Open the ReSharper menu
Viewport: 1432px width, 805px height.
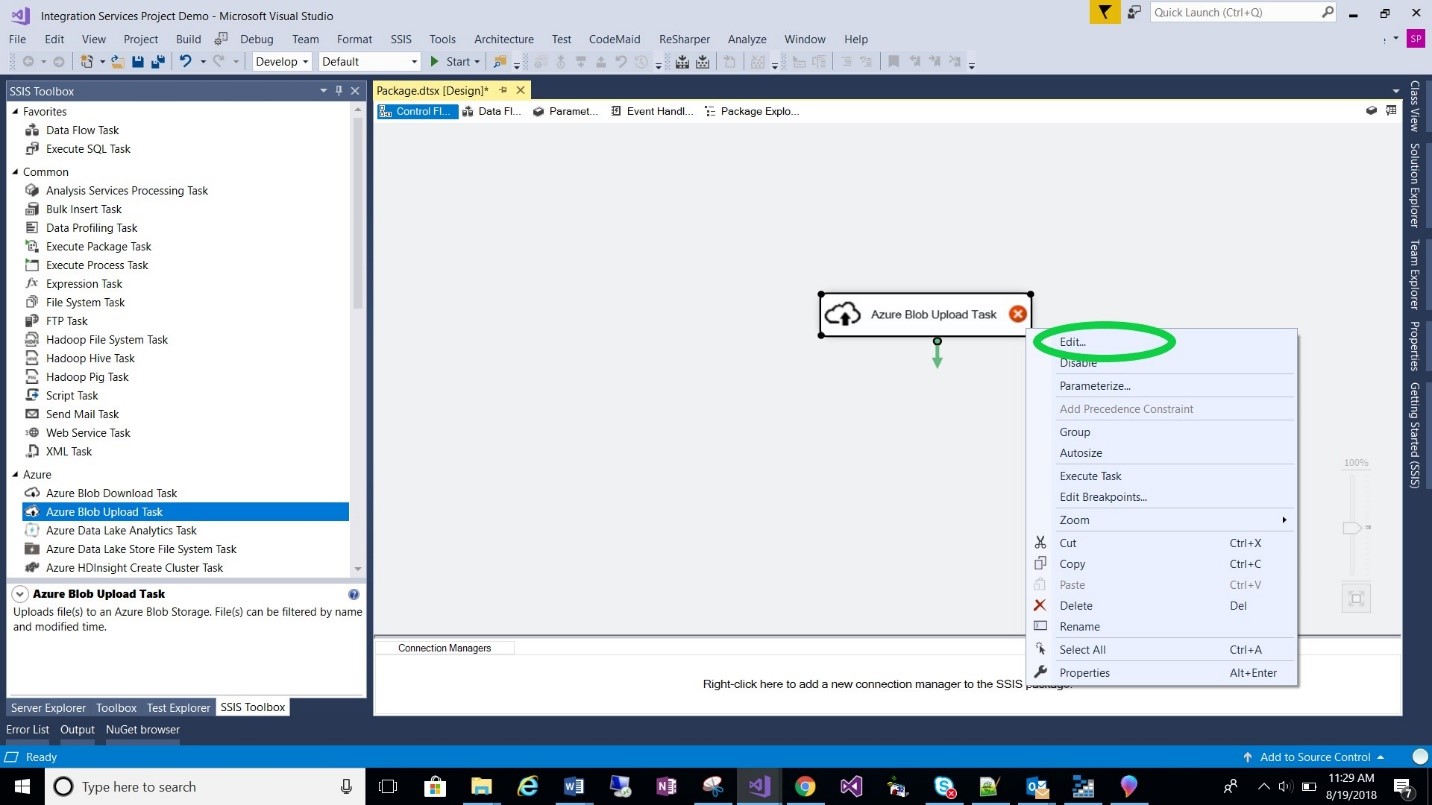point(683,39)
